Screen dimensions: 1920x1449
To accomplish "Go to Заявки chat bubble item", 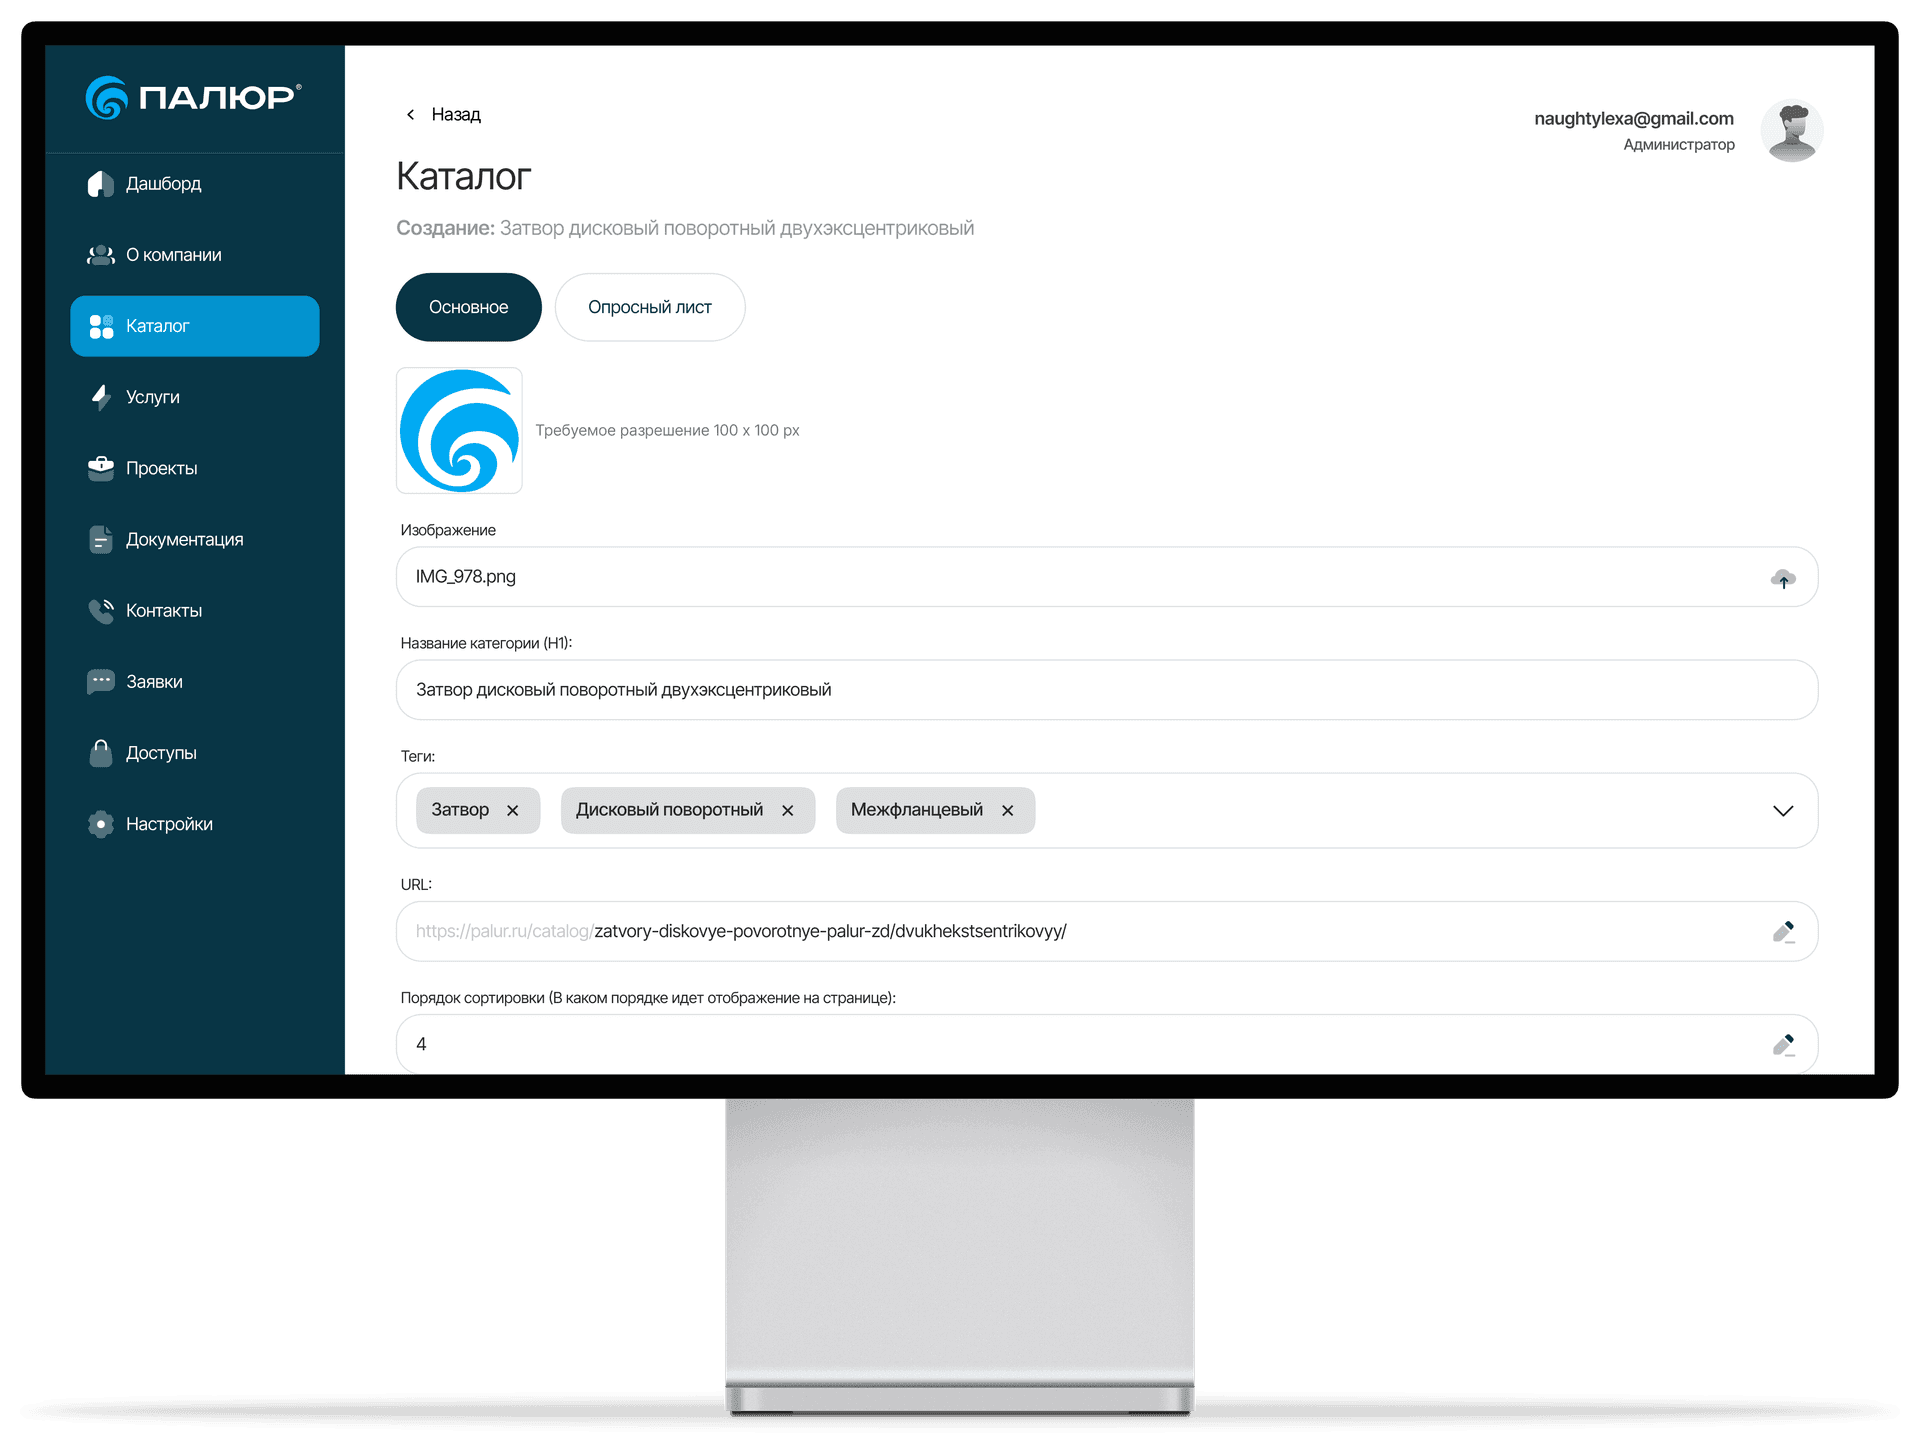I will [x=153, y=682].
